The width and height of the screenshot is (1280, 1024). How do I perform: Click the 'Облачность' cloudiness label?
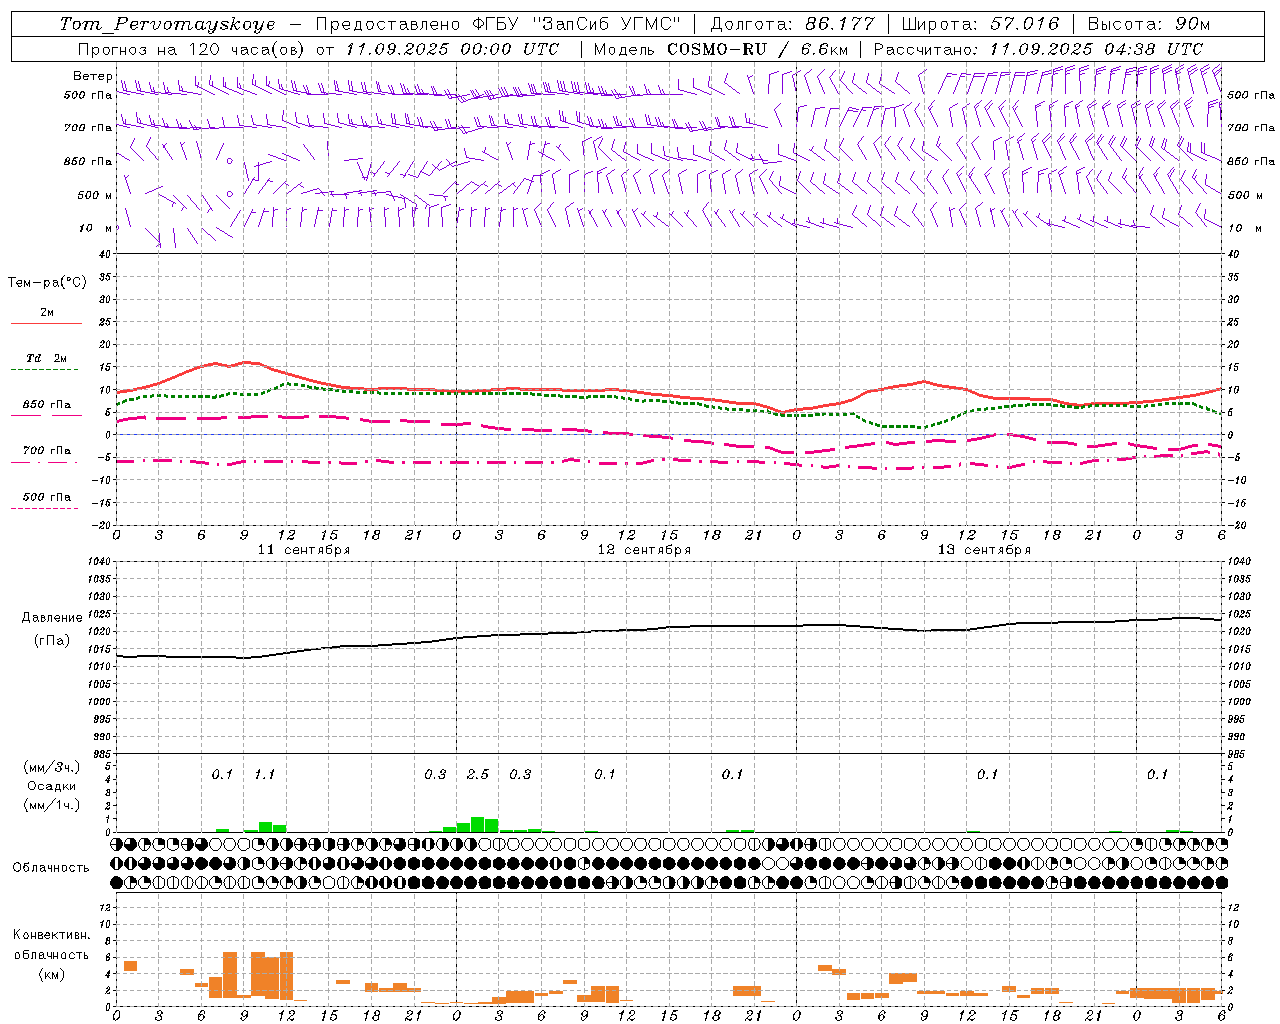click(51, 868)
